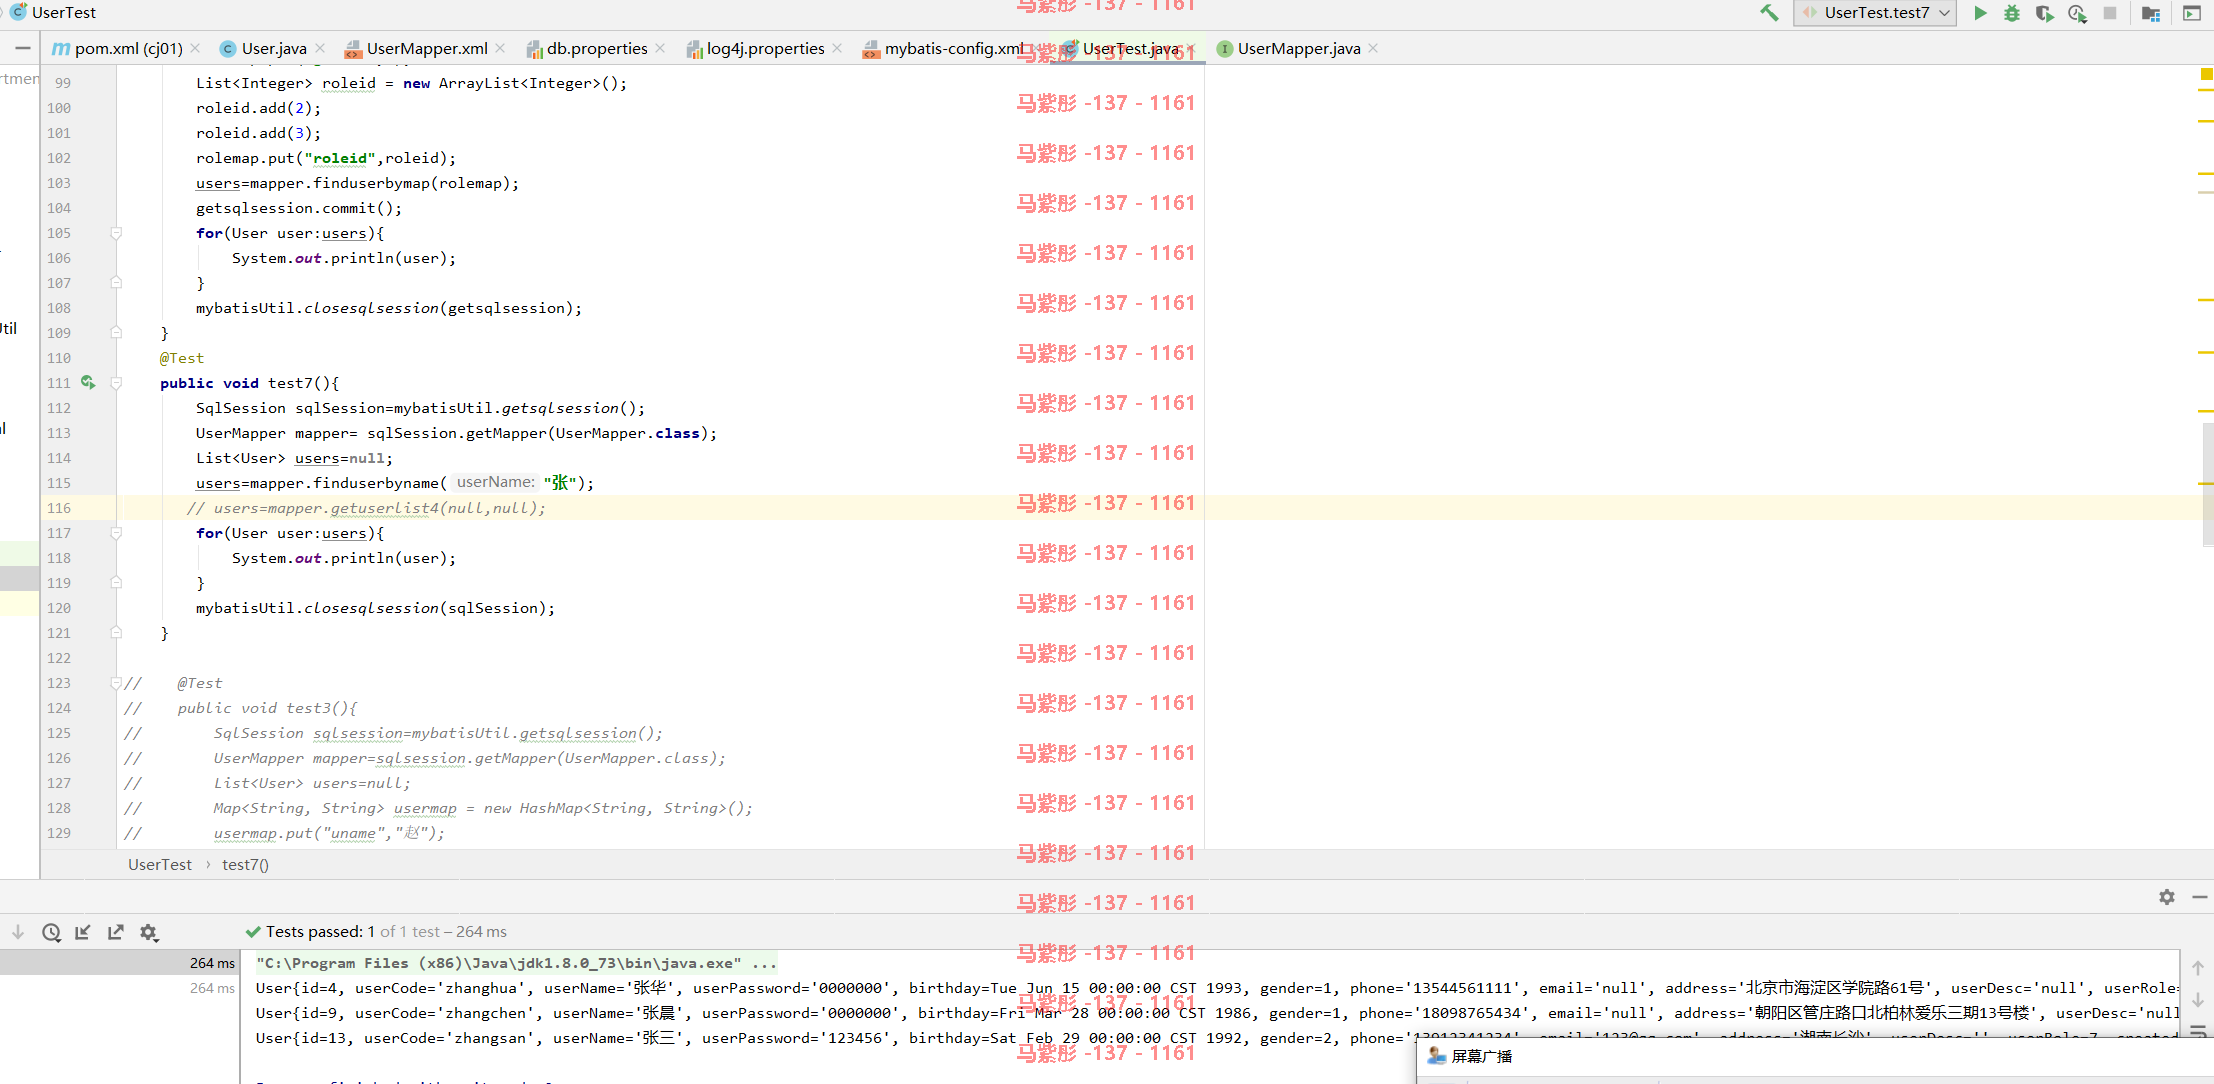Click the userName parameter hint on line 115

click(x=496, y=482)
